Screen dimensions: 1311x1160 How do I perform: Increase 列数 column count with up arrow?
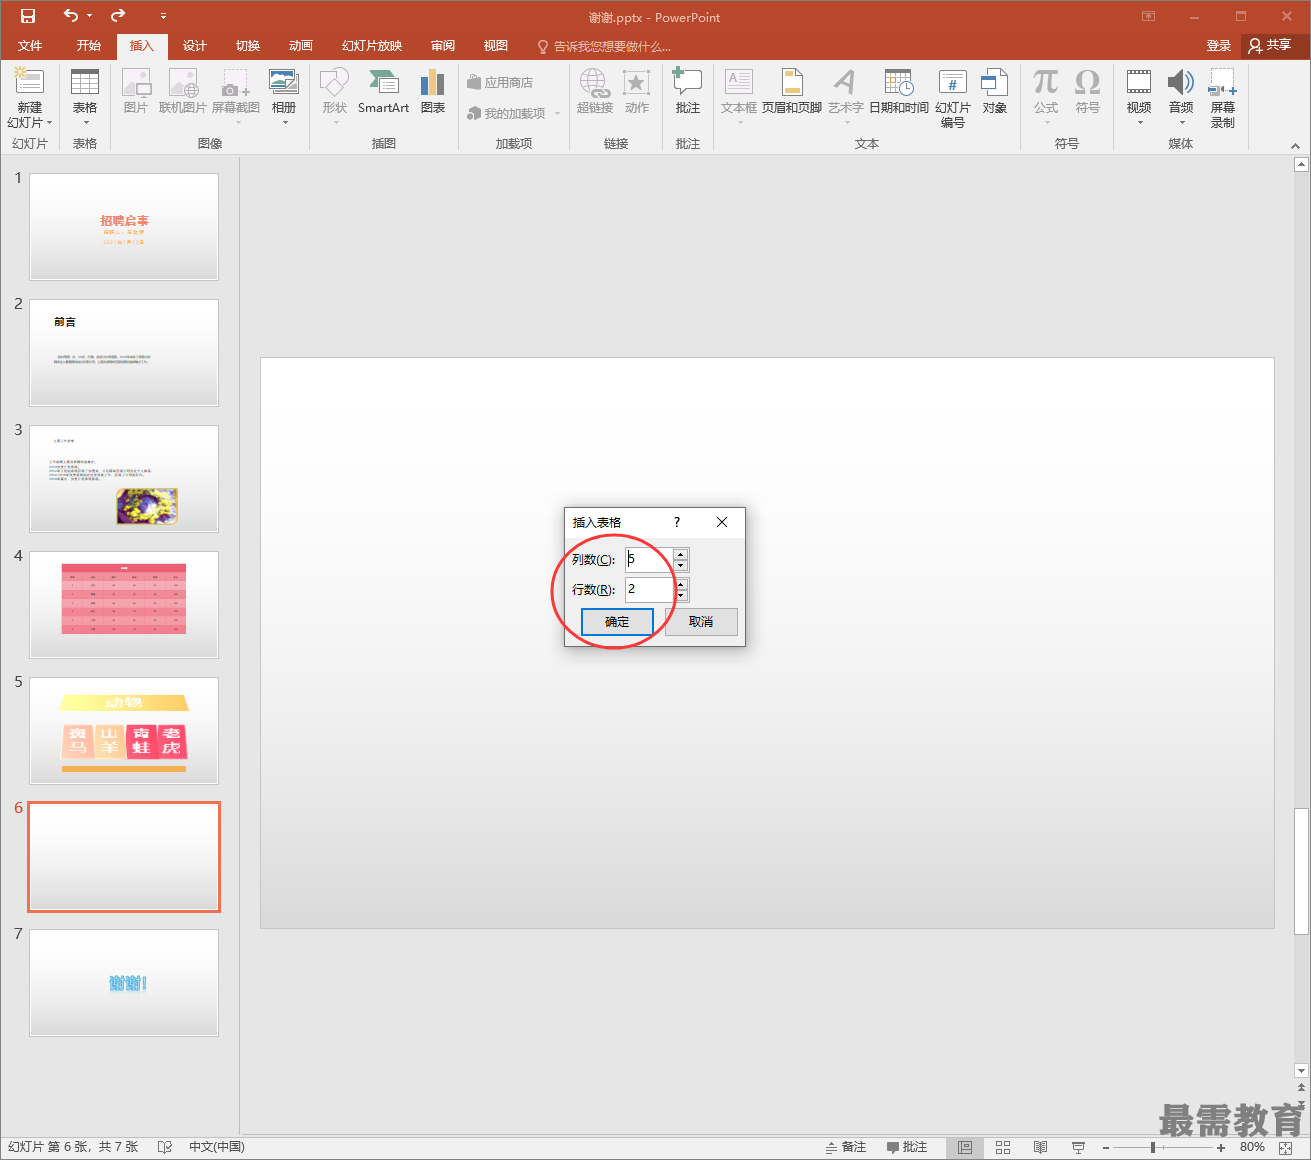(681, 554)
